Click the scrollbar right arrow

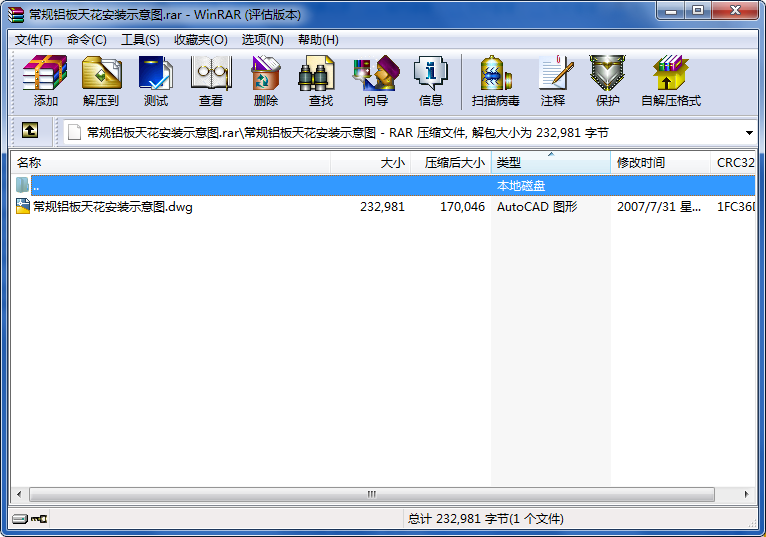tap(746, 494)
